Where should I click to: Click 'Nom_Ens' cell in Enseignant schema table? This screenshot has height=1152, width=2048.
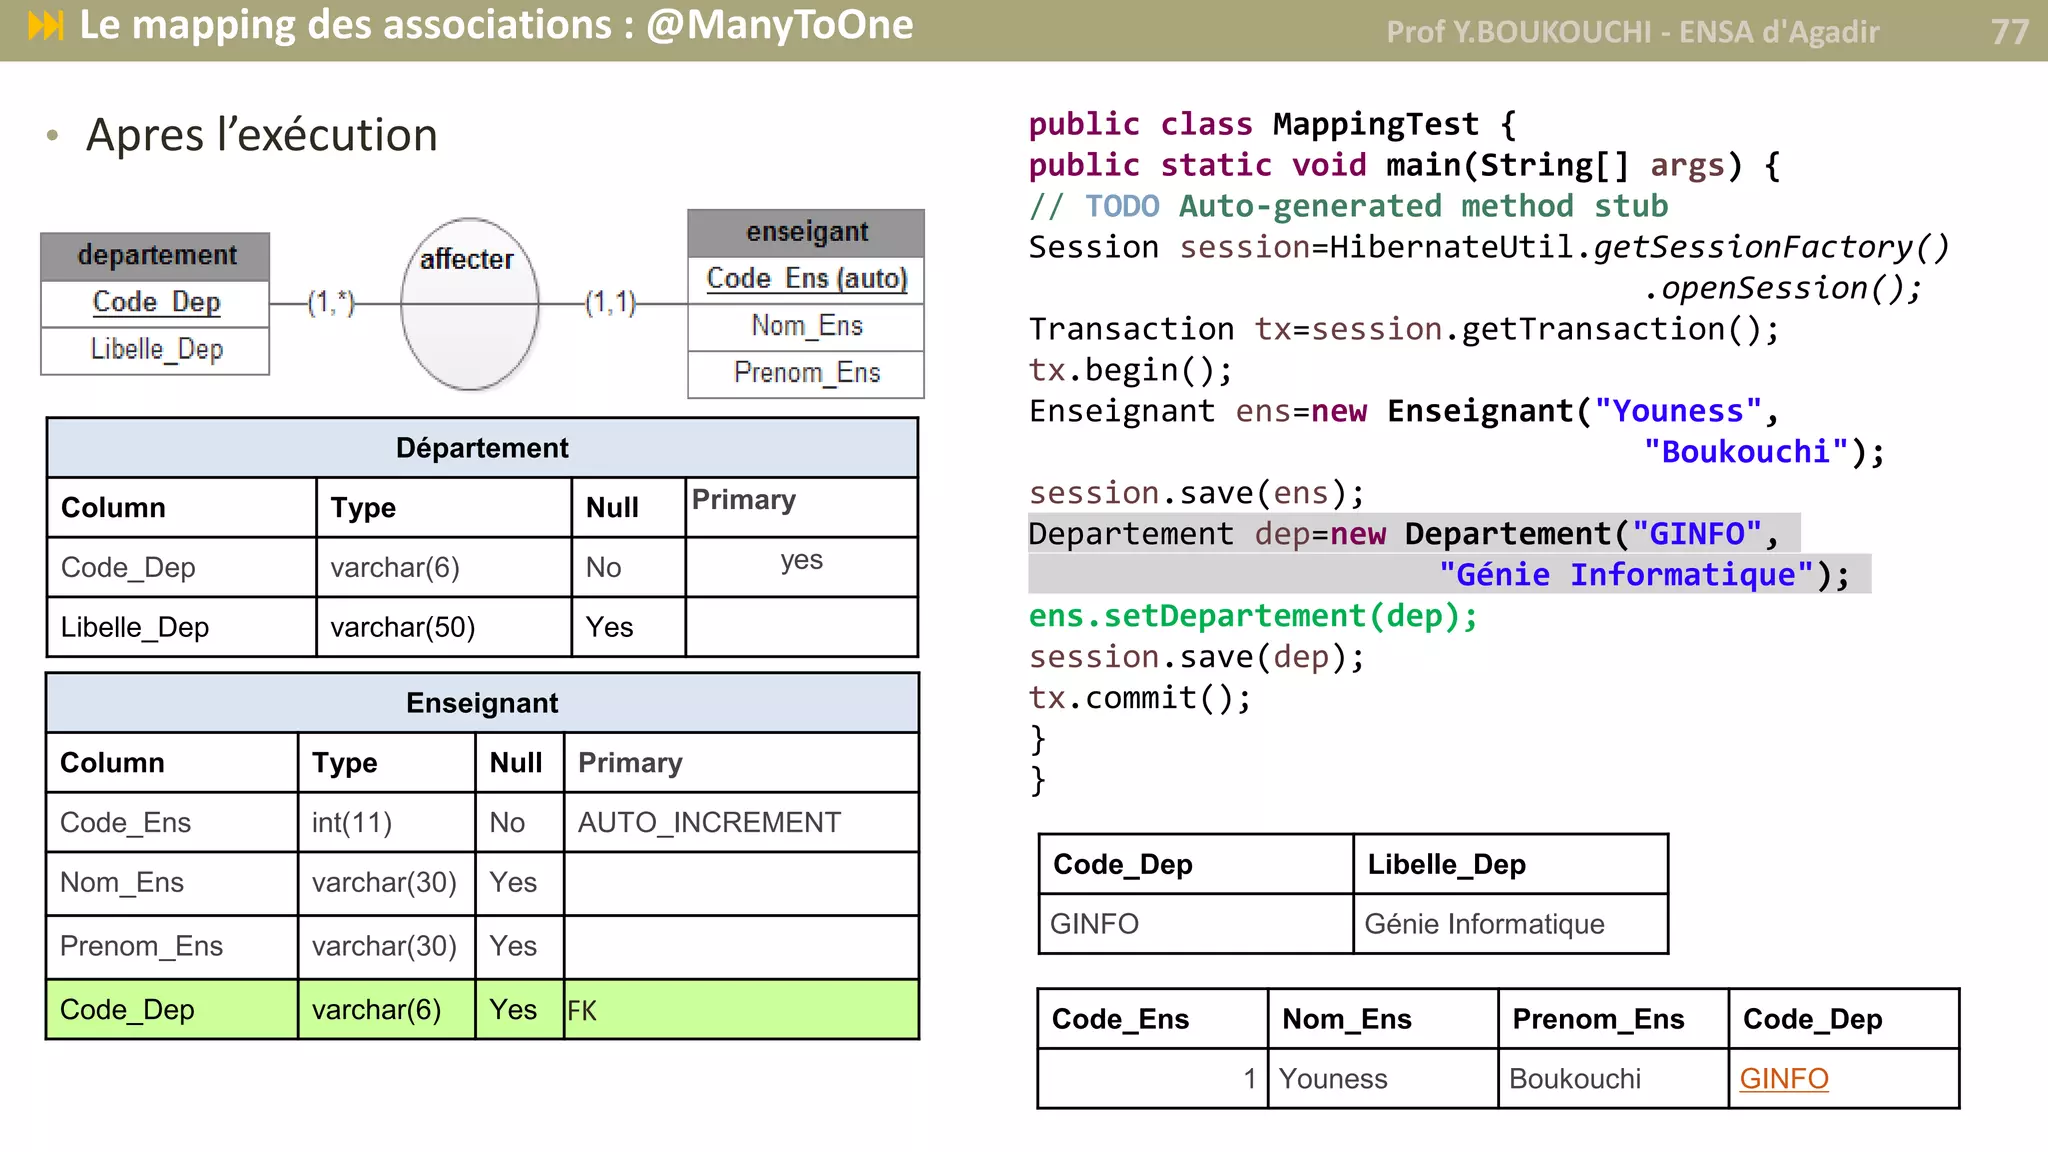[x=172, y=883]
